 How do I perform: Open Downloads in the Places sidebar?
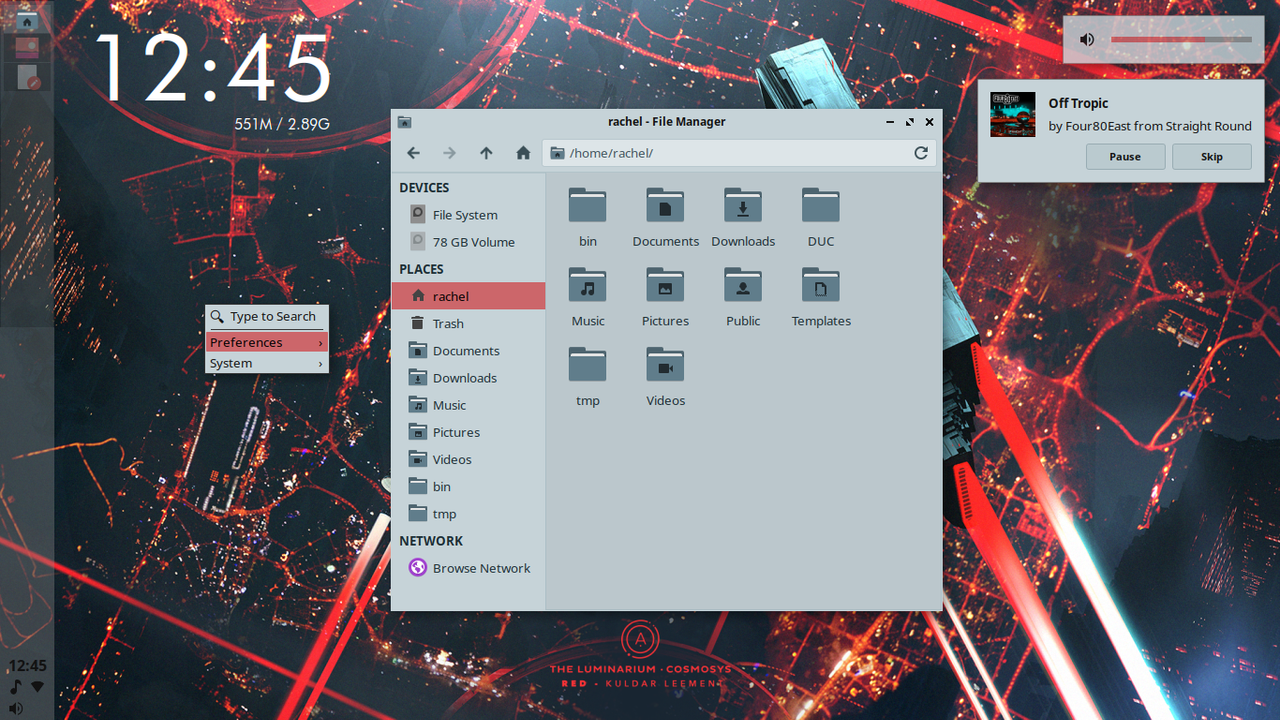(468, 378)
